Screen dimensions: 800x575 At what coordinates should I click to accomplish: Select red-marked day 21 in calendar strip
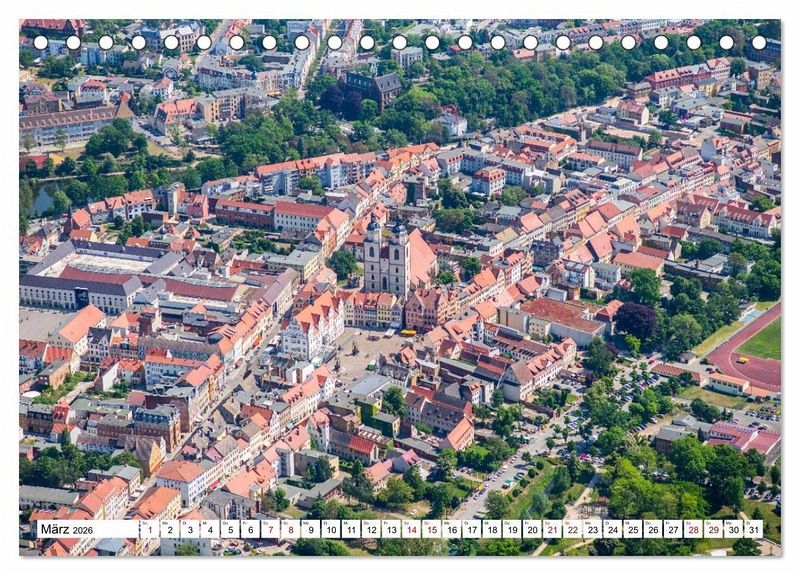pyautogui.click(x=553, y=529)
